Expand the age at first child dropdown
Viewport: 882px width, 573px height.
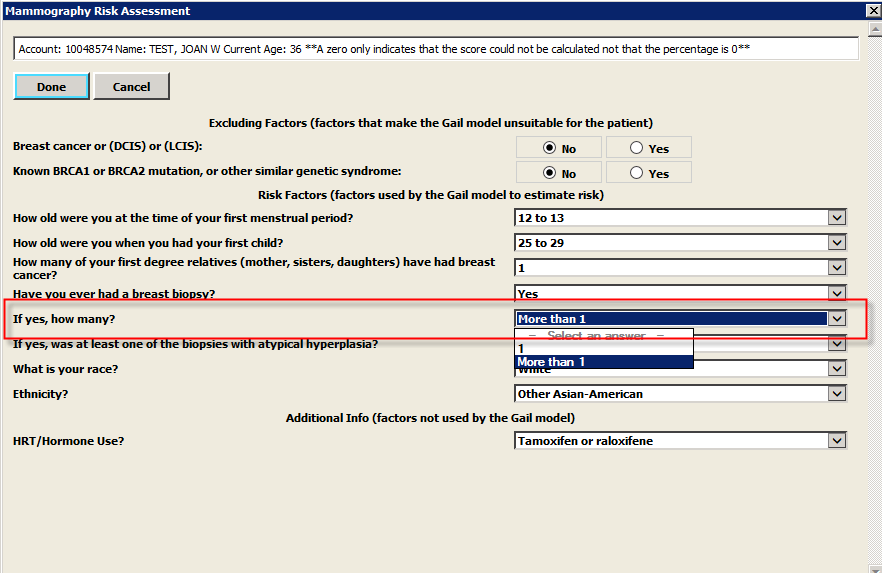pos(837,243)
